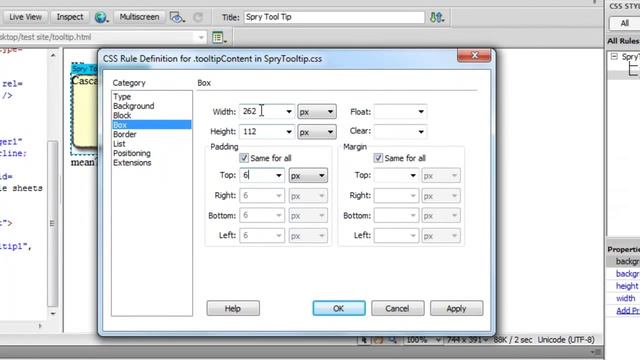The height and width of the screenshot is (360, 640).
Task: Click the Inspect button
Action: [x=70, y=17]
